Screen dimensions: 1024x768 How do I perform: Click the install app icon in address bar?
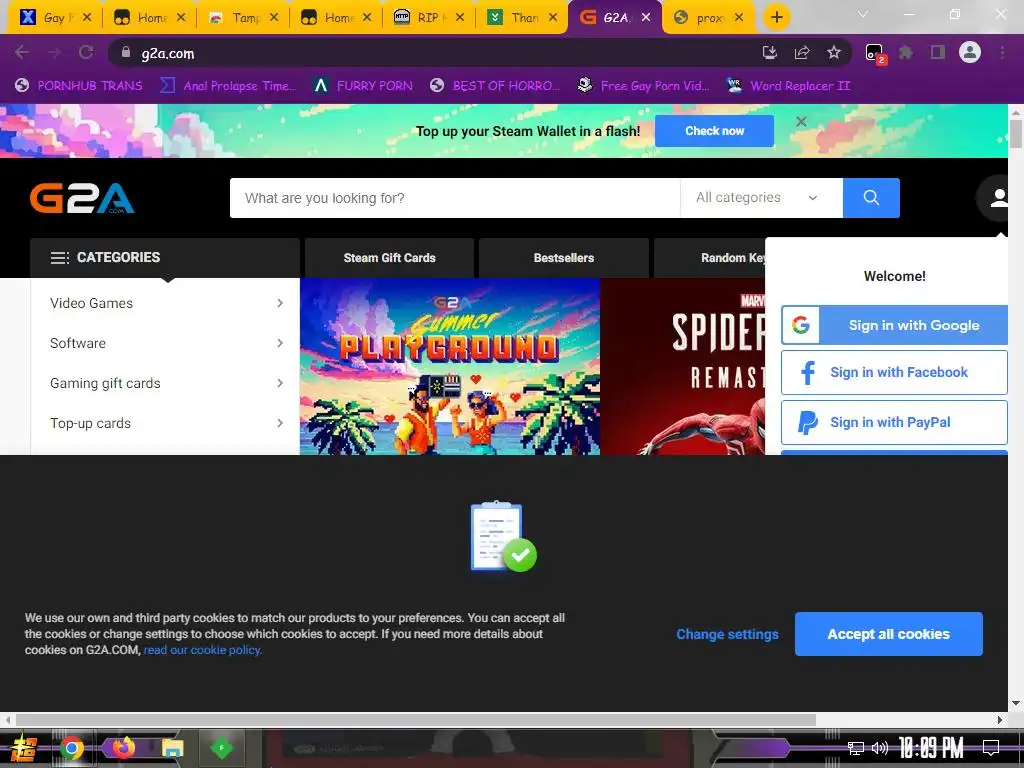(770, 53)
